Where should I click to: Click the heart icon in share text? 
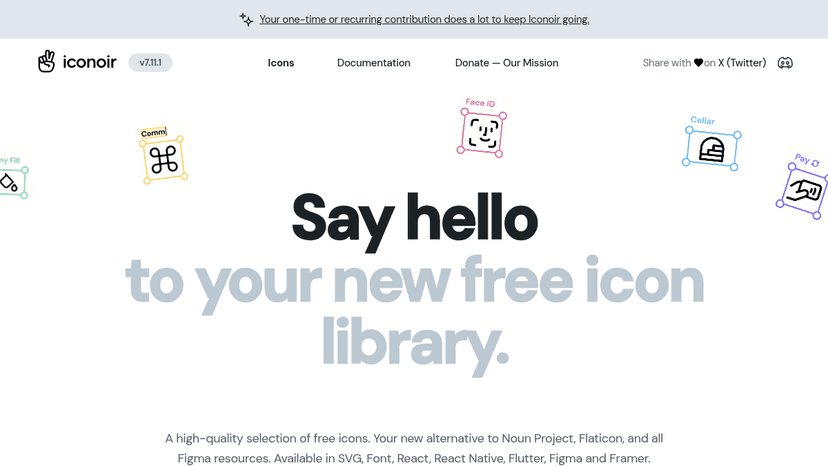(698, 63)
